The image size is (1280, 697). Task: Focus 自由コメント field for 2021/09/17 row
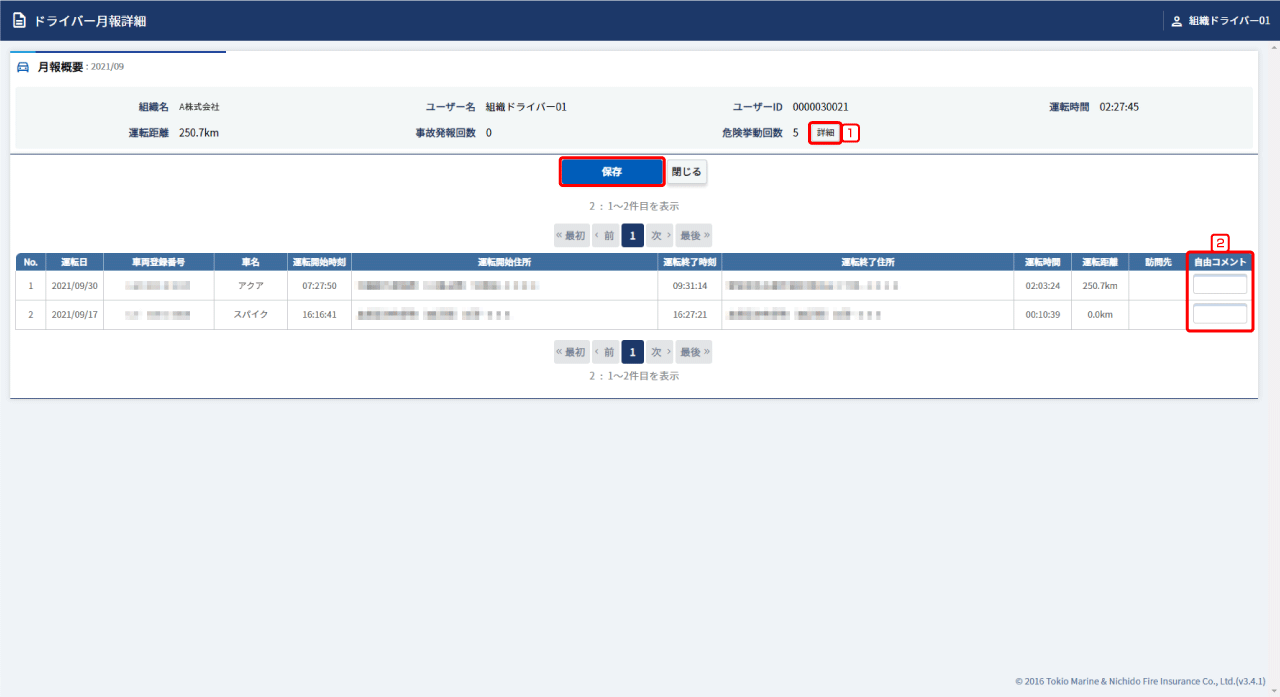coord(1220,315)
